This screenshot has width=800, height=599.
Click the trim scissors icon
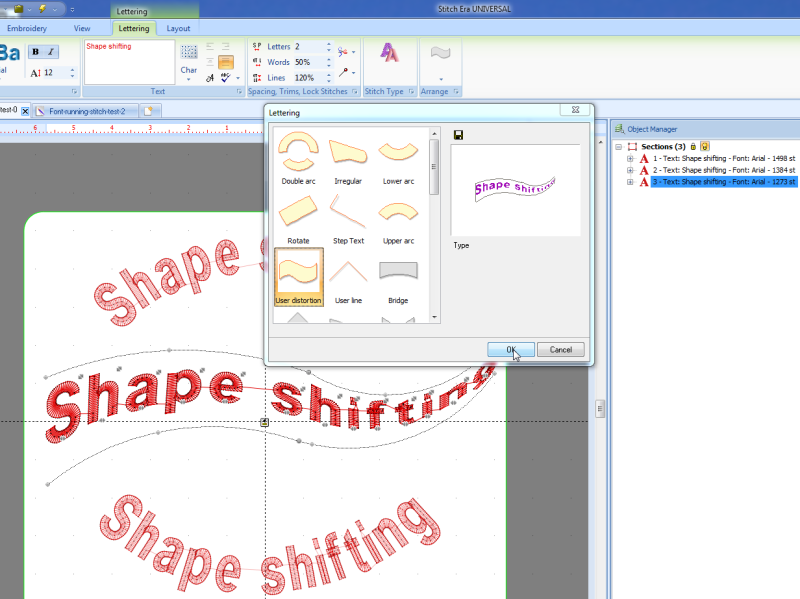(x=343, y=52)
